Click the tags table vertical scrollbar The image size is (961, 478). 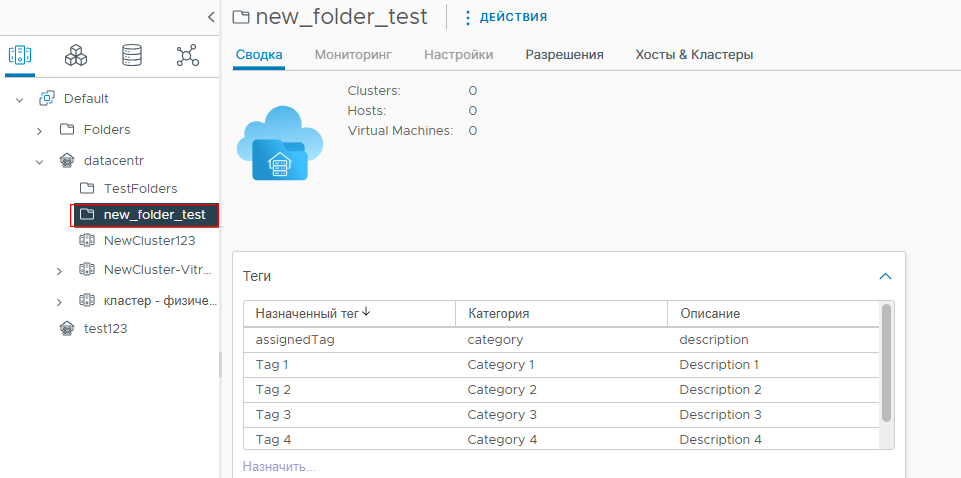[886, 363]
